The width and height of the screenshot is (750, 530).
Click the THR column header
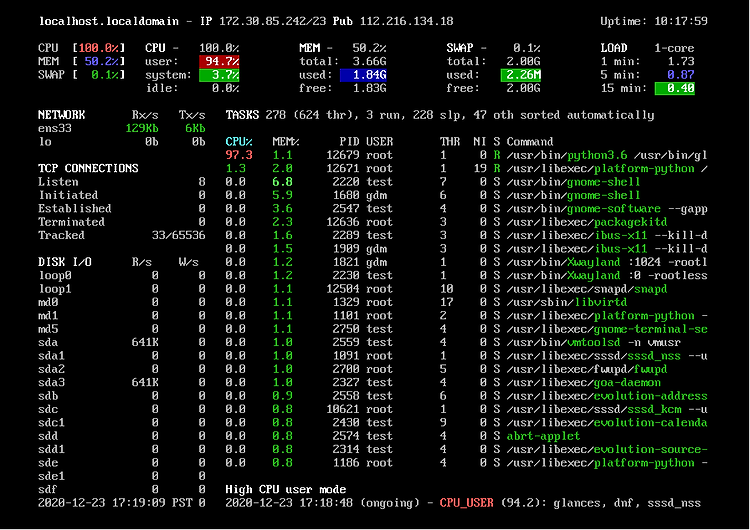tap(450, 142)
